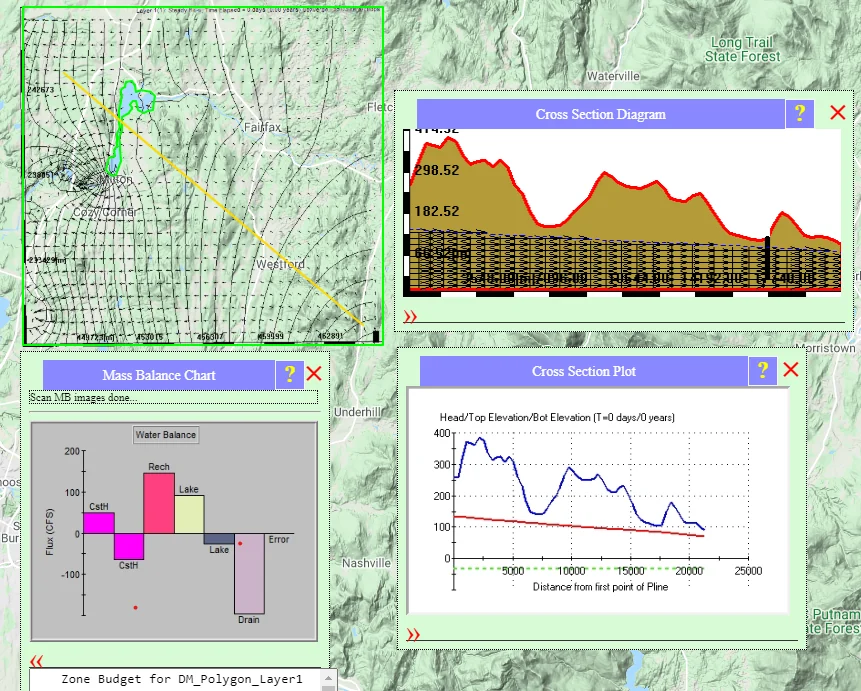Click the negative Lake bar in chart
Screen dimensions: 861x691
(x=219, y=538)
